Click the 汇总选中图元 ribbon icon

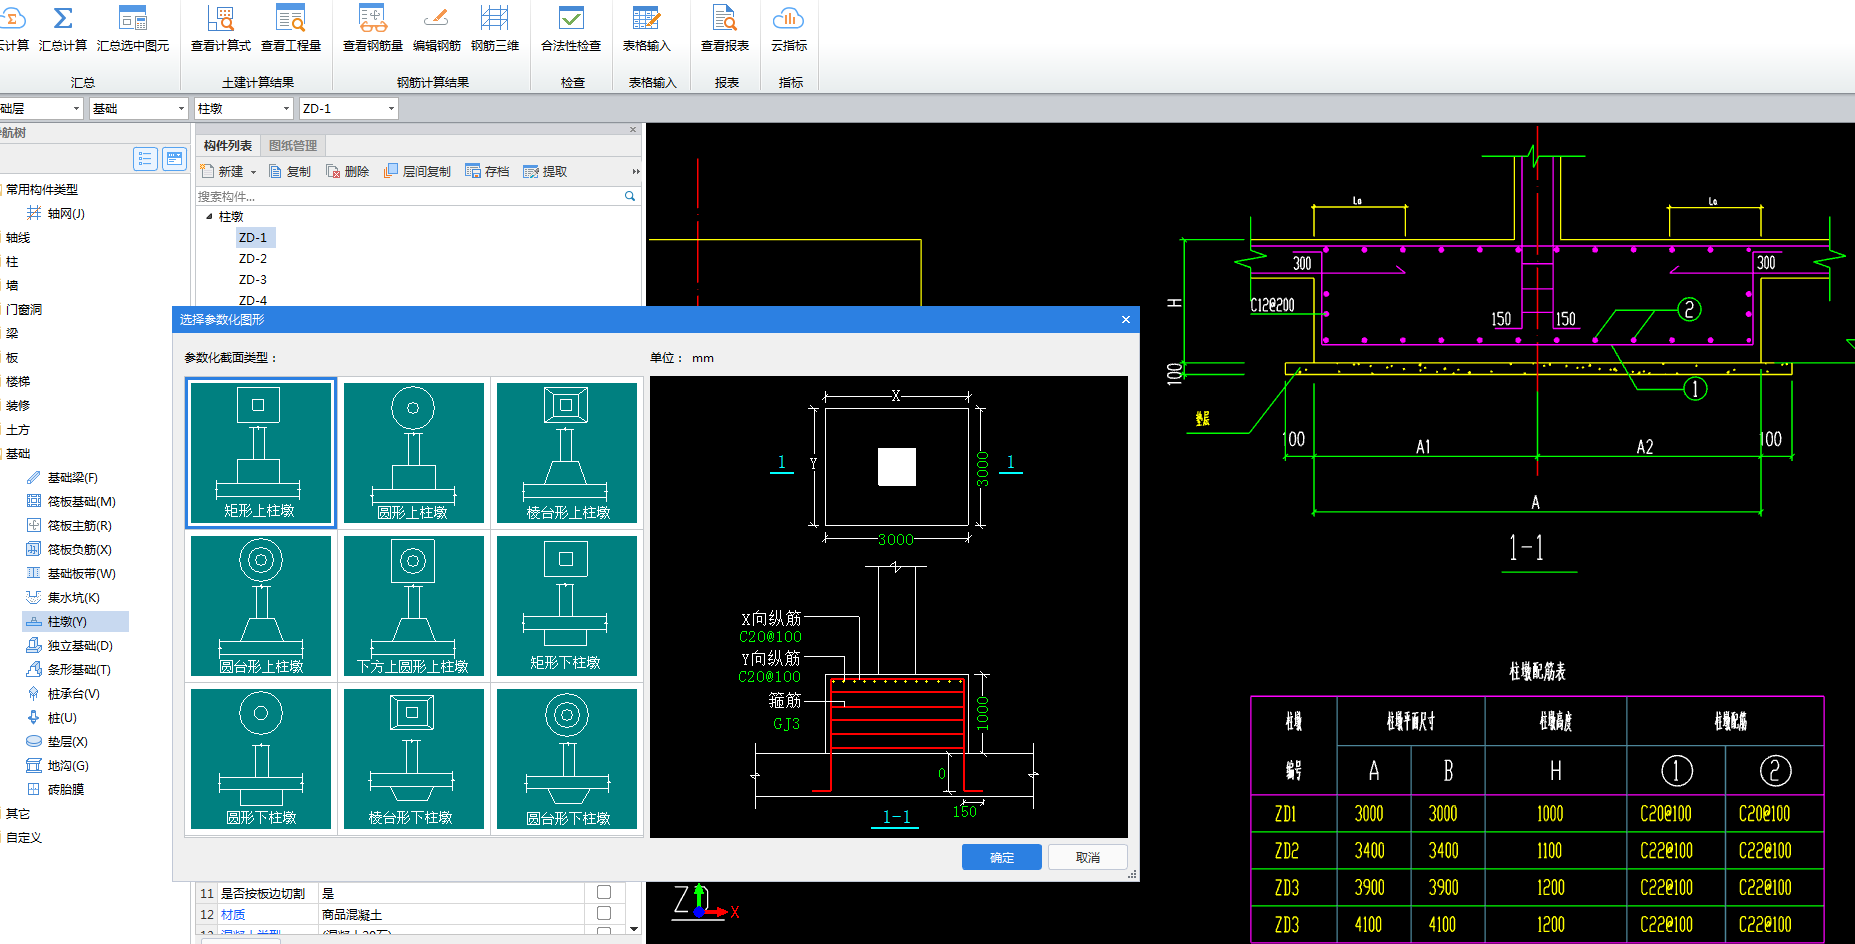pyautogui.click(x=133, y=28)
